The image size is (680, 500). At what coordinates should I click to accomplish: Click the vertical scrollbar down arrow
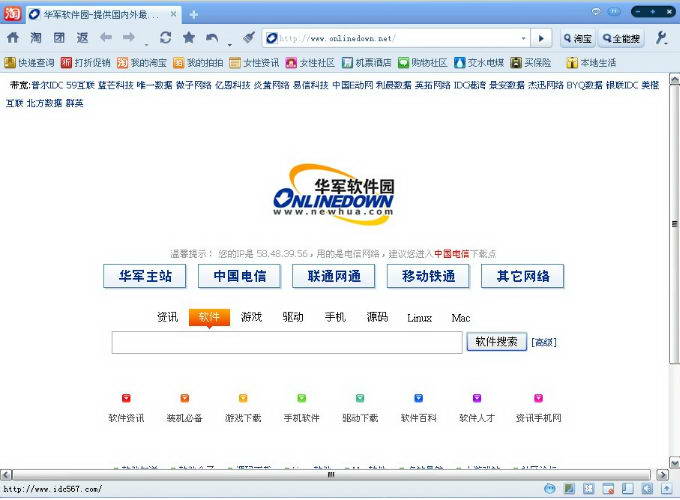coord(674,463)
